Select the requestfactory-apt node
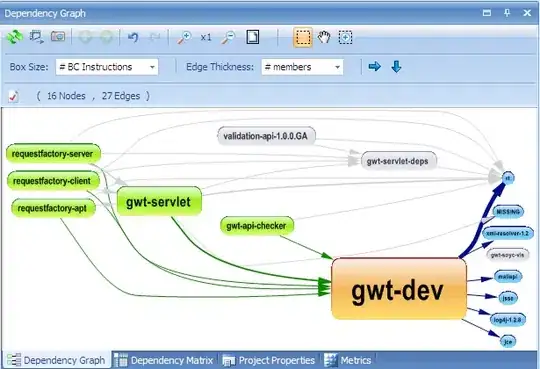Image resolution: width=540 pixels, height=369 pixels. [x=53, y=208]
